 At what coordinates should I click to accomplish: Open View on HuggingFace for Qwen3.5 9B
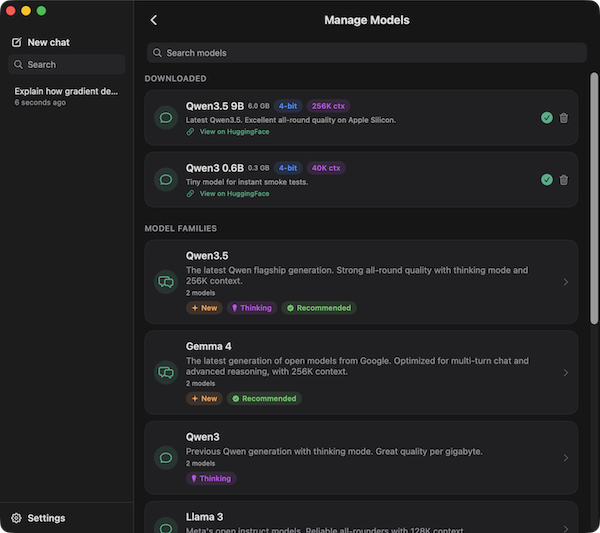pos(234,132)
